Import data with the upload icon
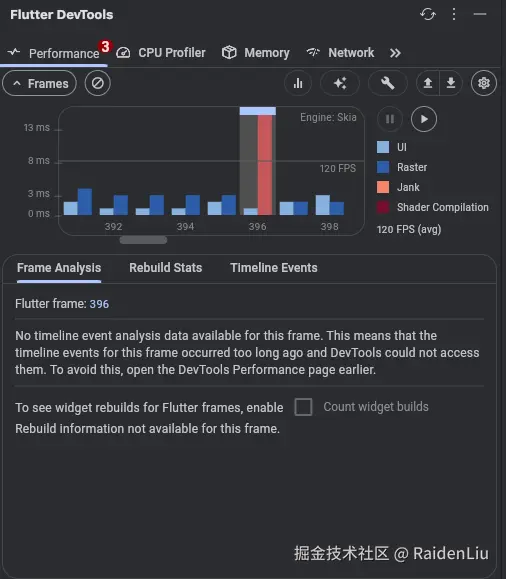 click(428, 83)
